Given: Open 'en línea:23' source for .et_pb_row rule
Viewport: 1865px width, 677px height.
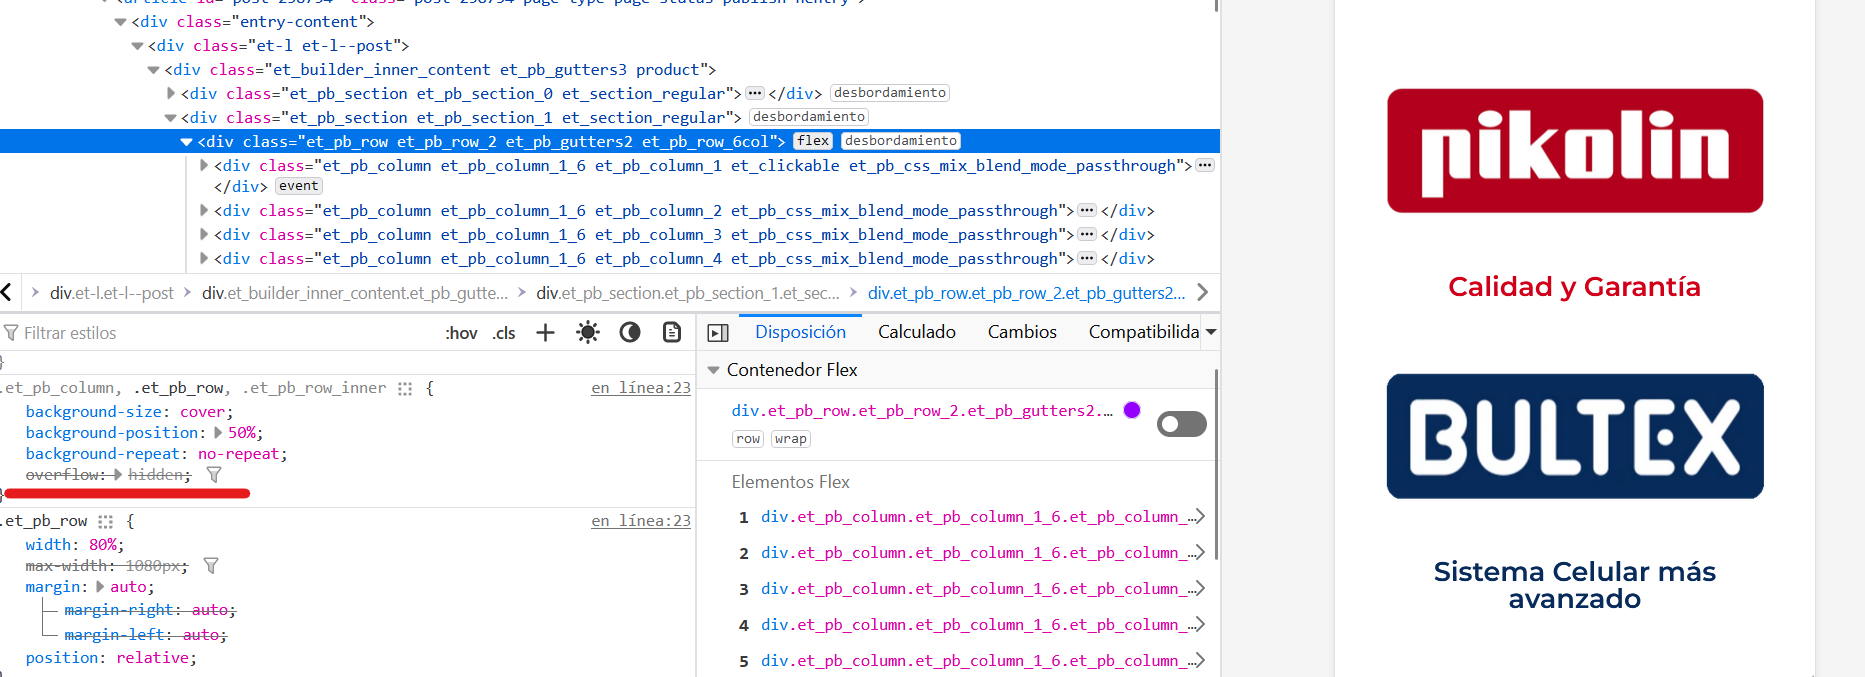Looking at the screenshot, I should [641, 521].
